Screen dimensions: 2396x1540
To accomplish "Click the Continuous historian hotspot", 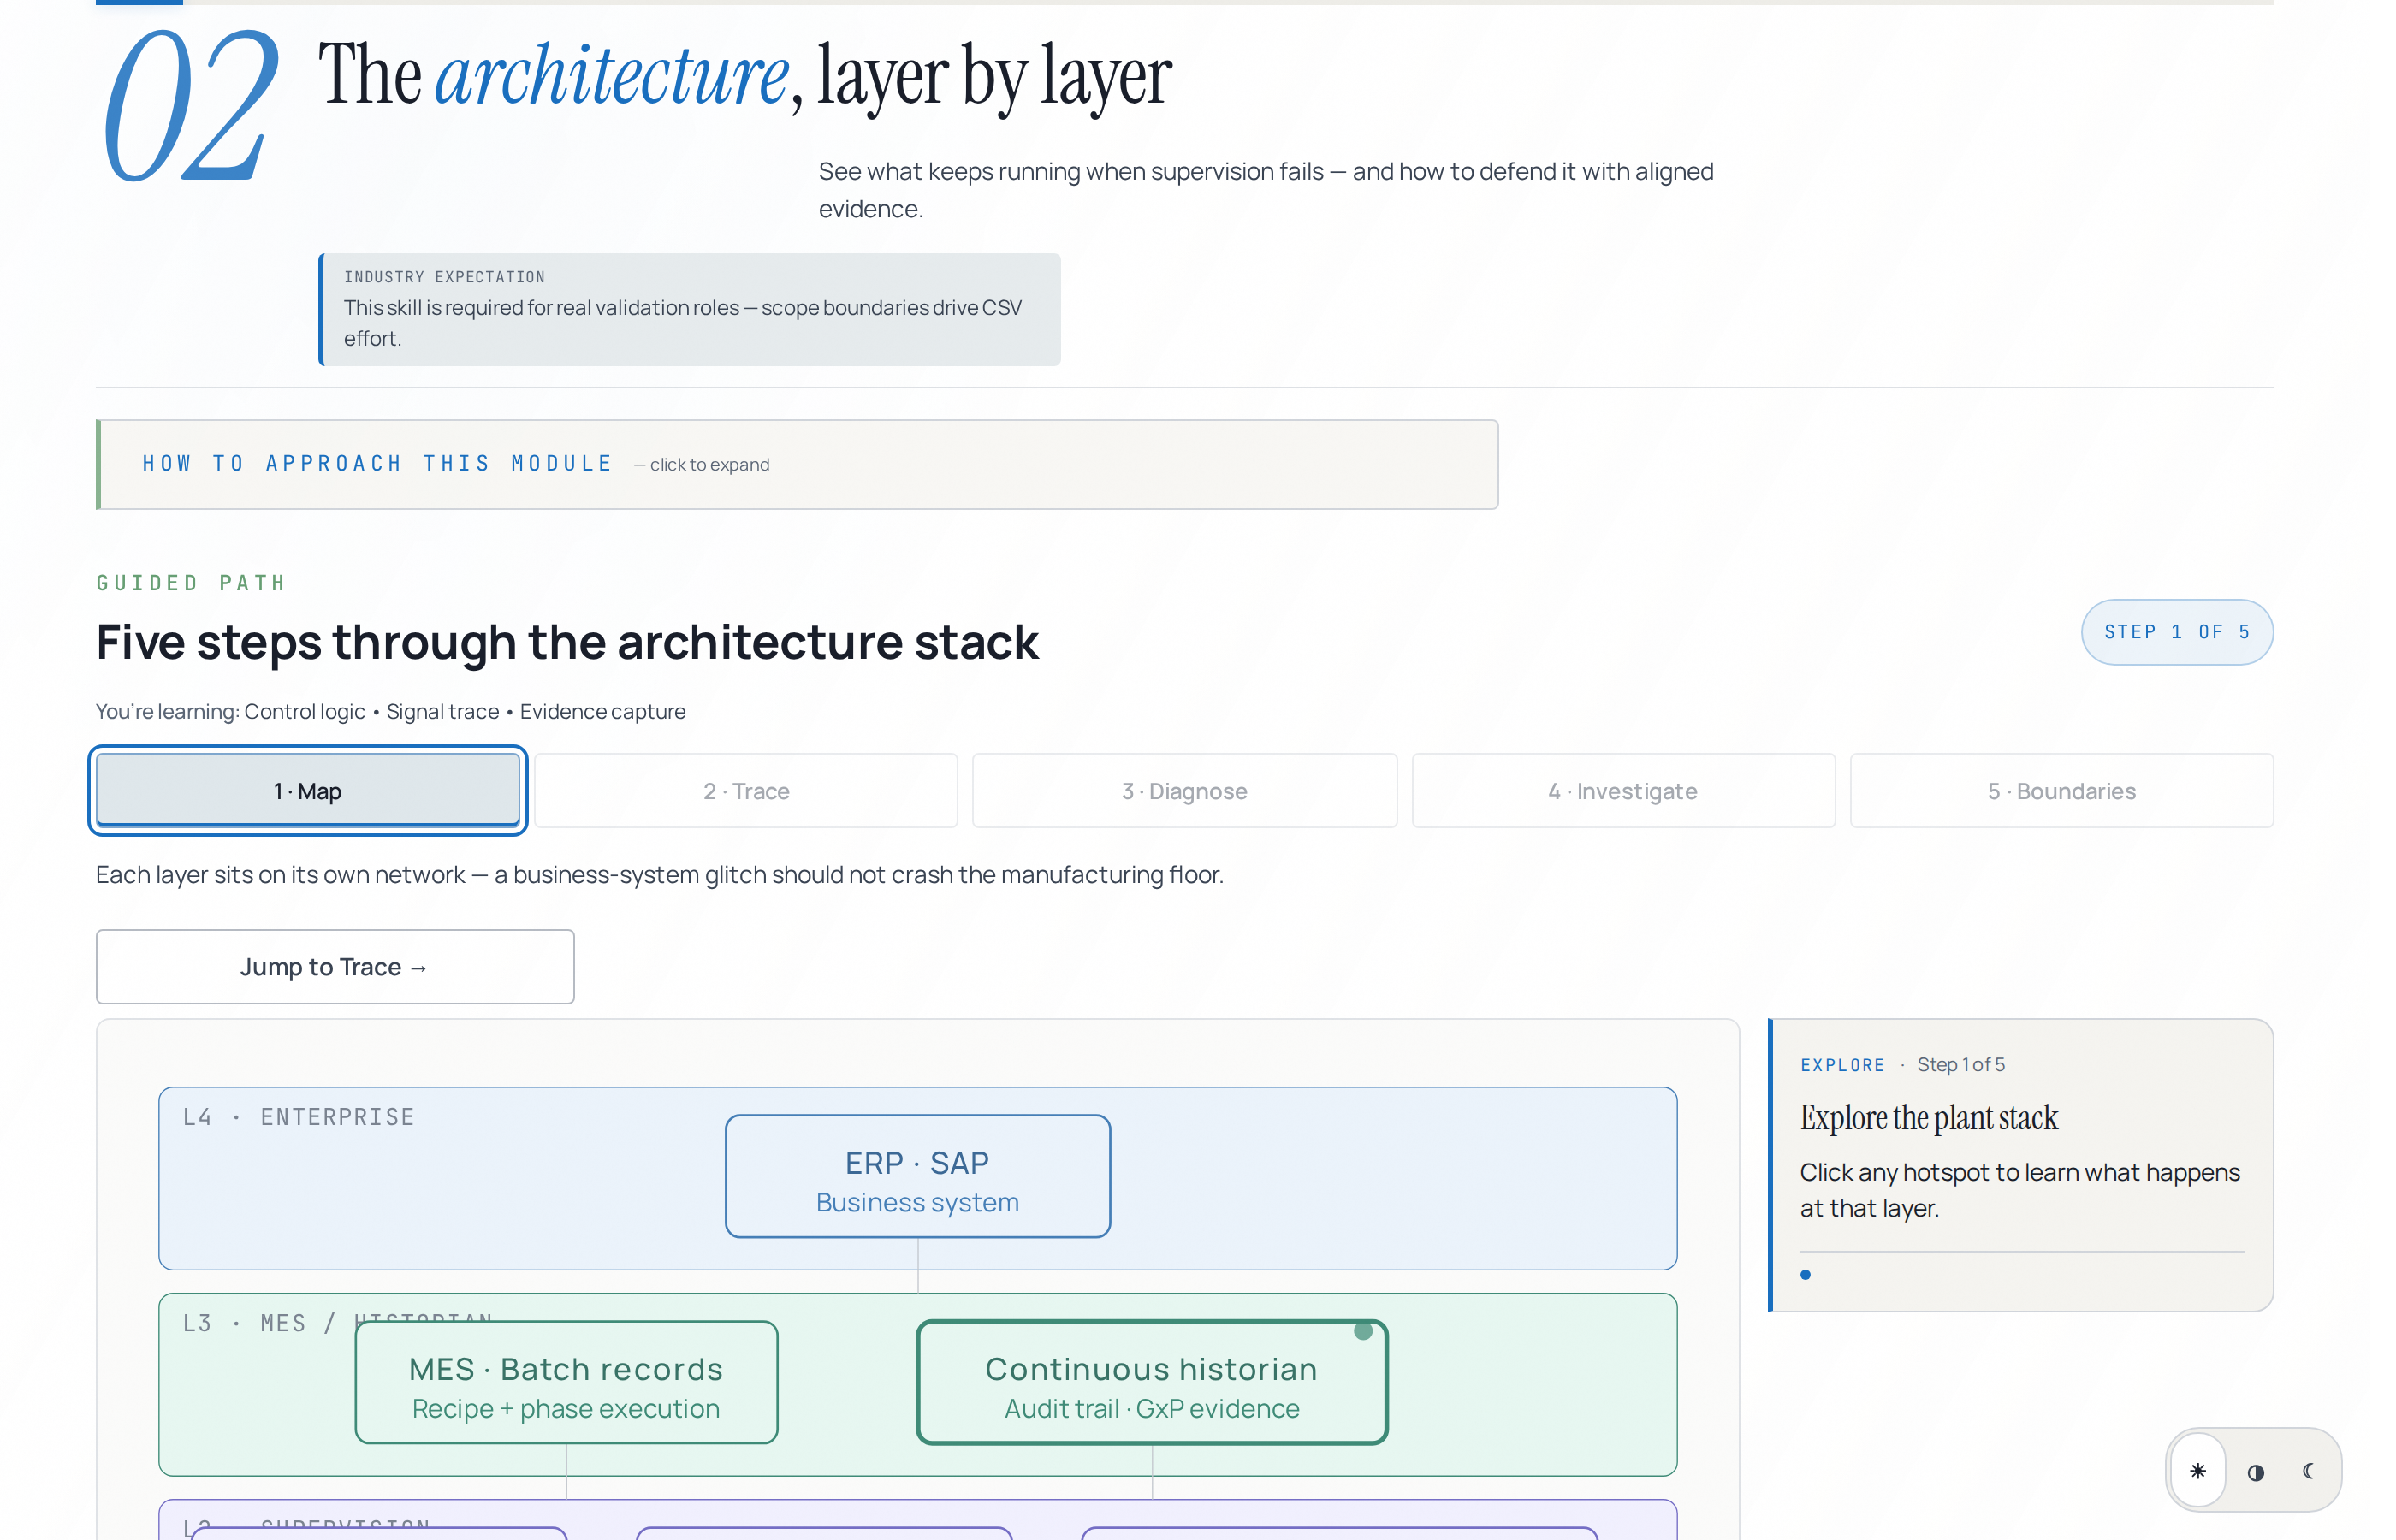I will (x=1152, y=1383).
